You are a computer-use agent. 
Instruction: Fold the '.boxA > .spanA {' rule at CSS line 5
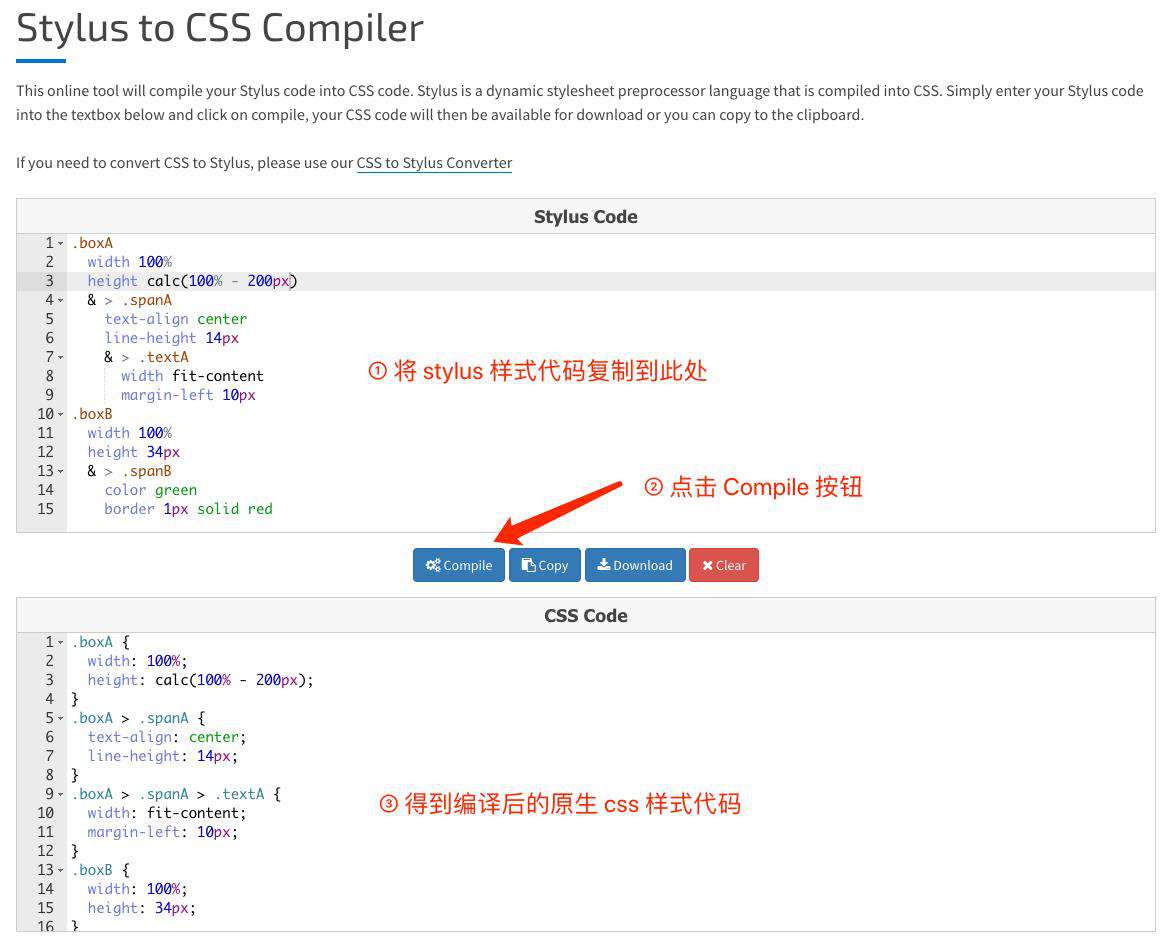[60, 718]
